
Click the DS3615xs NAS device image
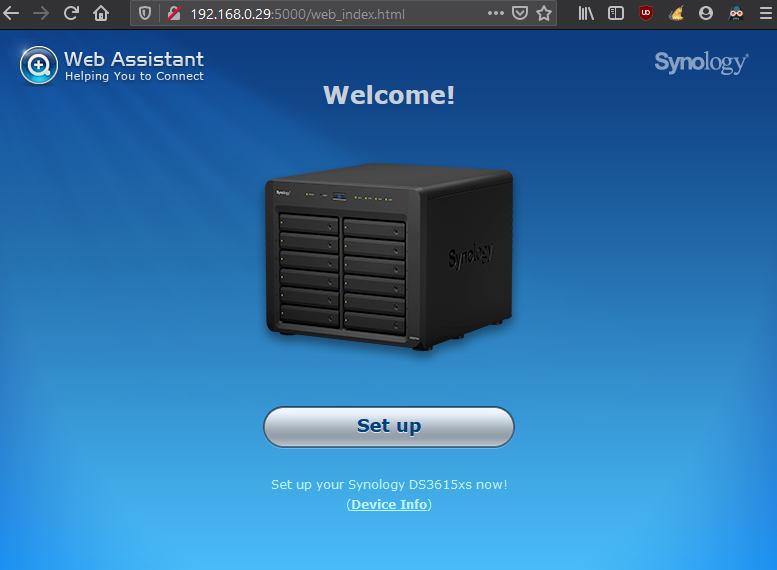[x=388, y=254]
